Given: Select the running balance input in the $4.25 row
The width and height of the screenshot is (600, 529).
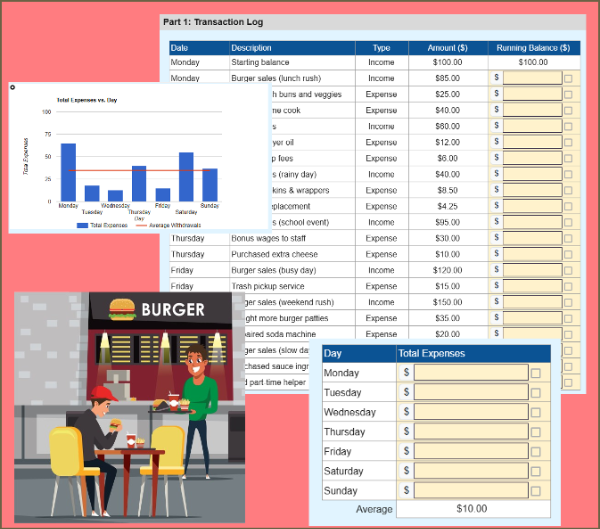Looking at the screenshot, I should (532, 206).
